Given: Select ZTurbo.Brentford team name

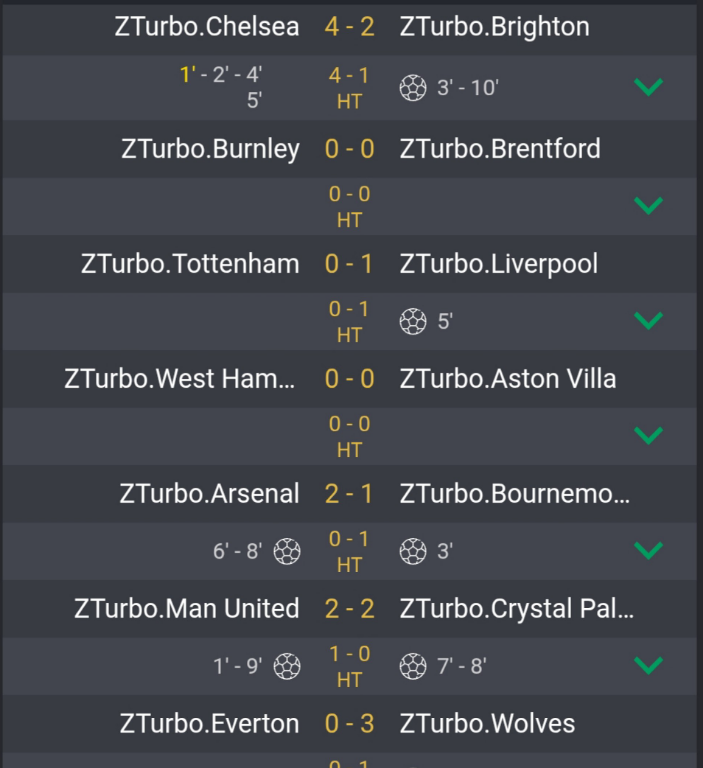Looking at the screenshot, I should coord(500,149).
